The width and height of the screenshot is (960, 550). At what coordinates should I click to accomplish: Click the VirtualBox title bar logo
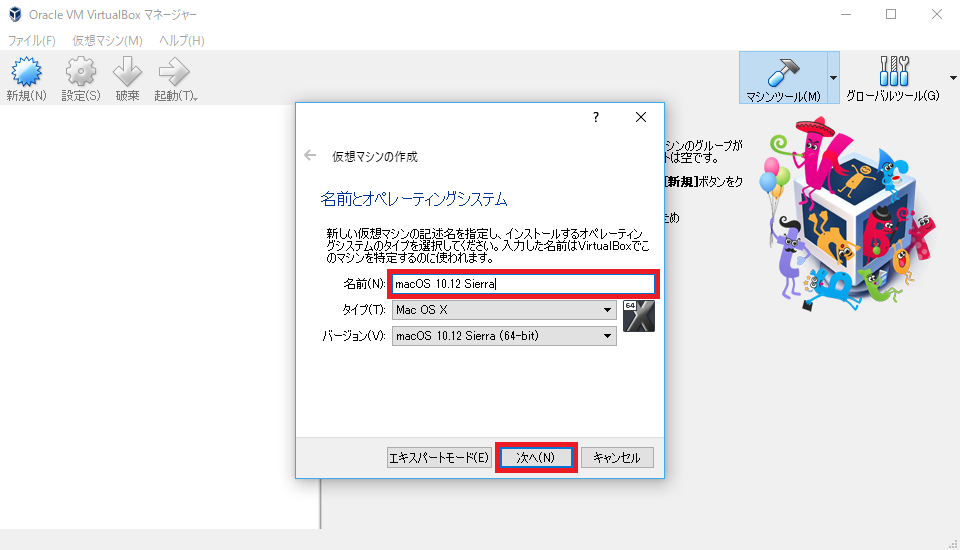pos(15,14)
